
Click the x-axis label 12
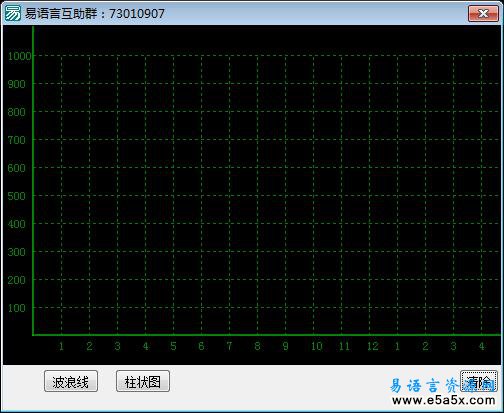(373, 346)
